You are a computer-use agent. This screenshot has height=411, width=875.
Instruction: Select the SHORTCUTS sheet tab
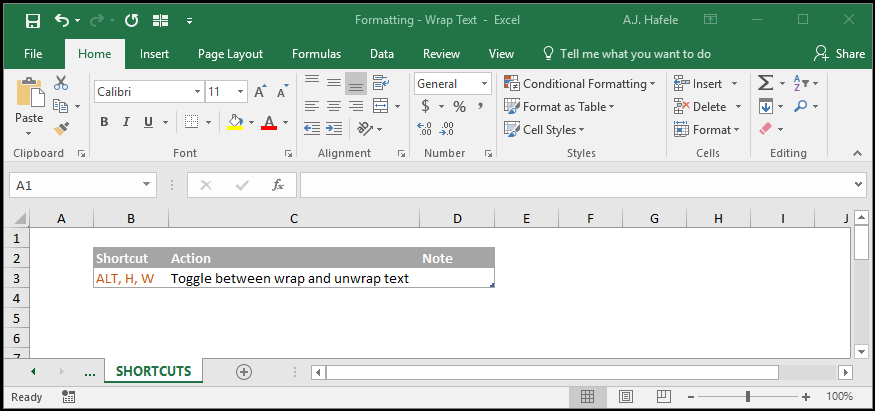coord(153,371)
